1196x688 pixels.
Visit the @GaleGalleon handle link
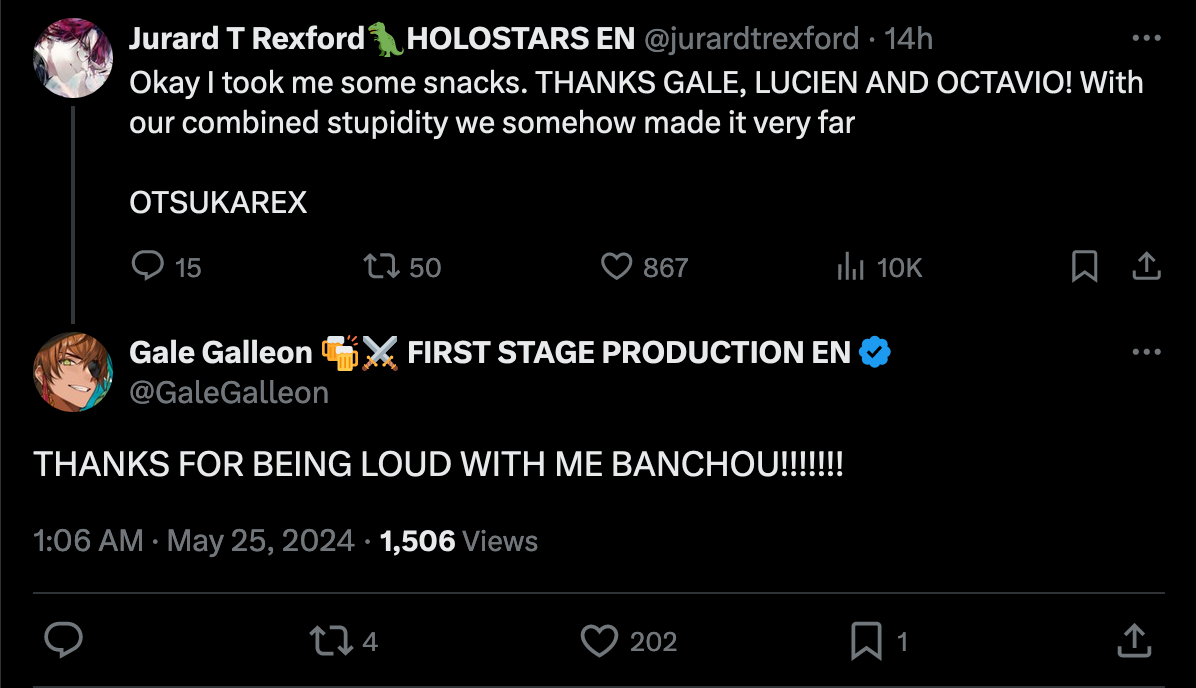click(x=229, y=393)
